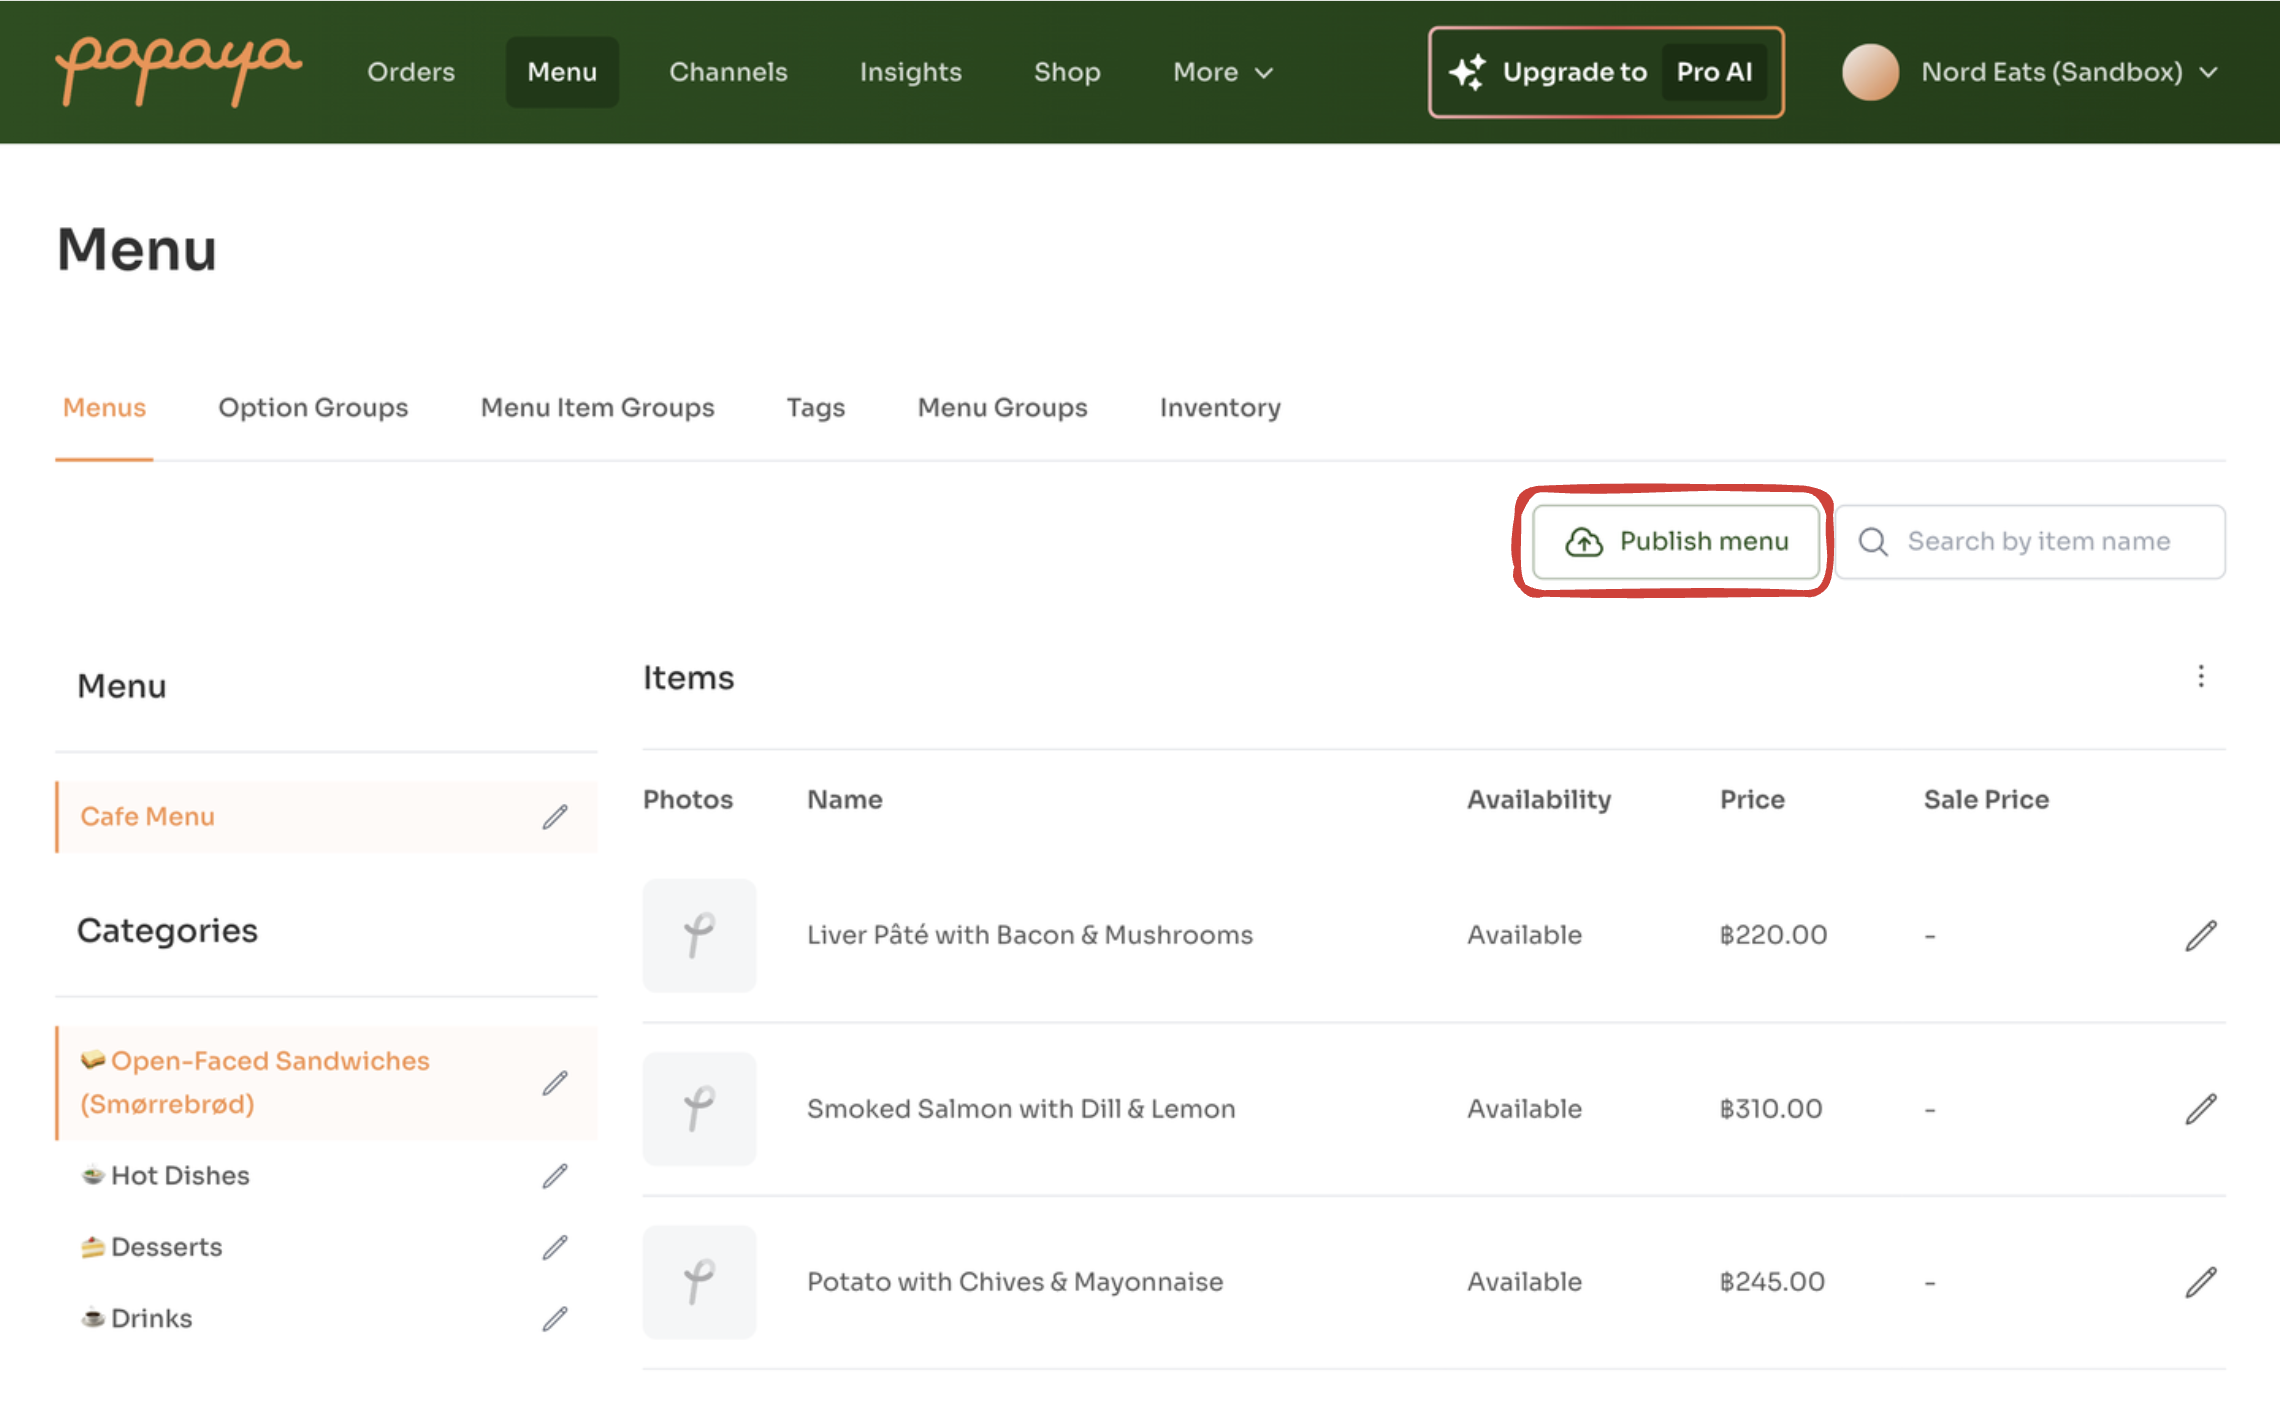Image resolution: width=2280 pixels, height=1424 pixels.
Task: Click the Publish menu button
Action: pyautogui.click(x=1676, y=541)
